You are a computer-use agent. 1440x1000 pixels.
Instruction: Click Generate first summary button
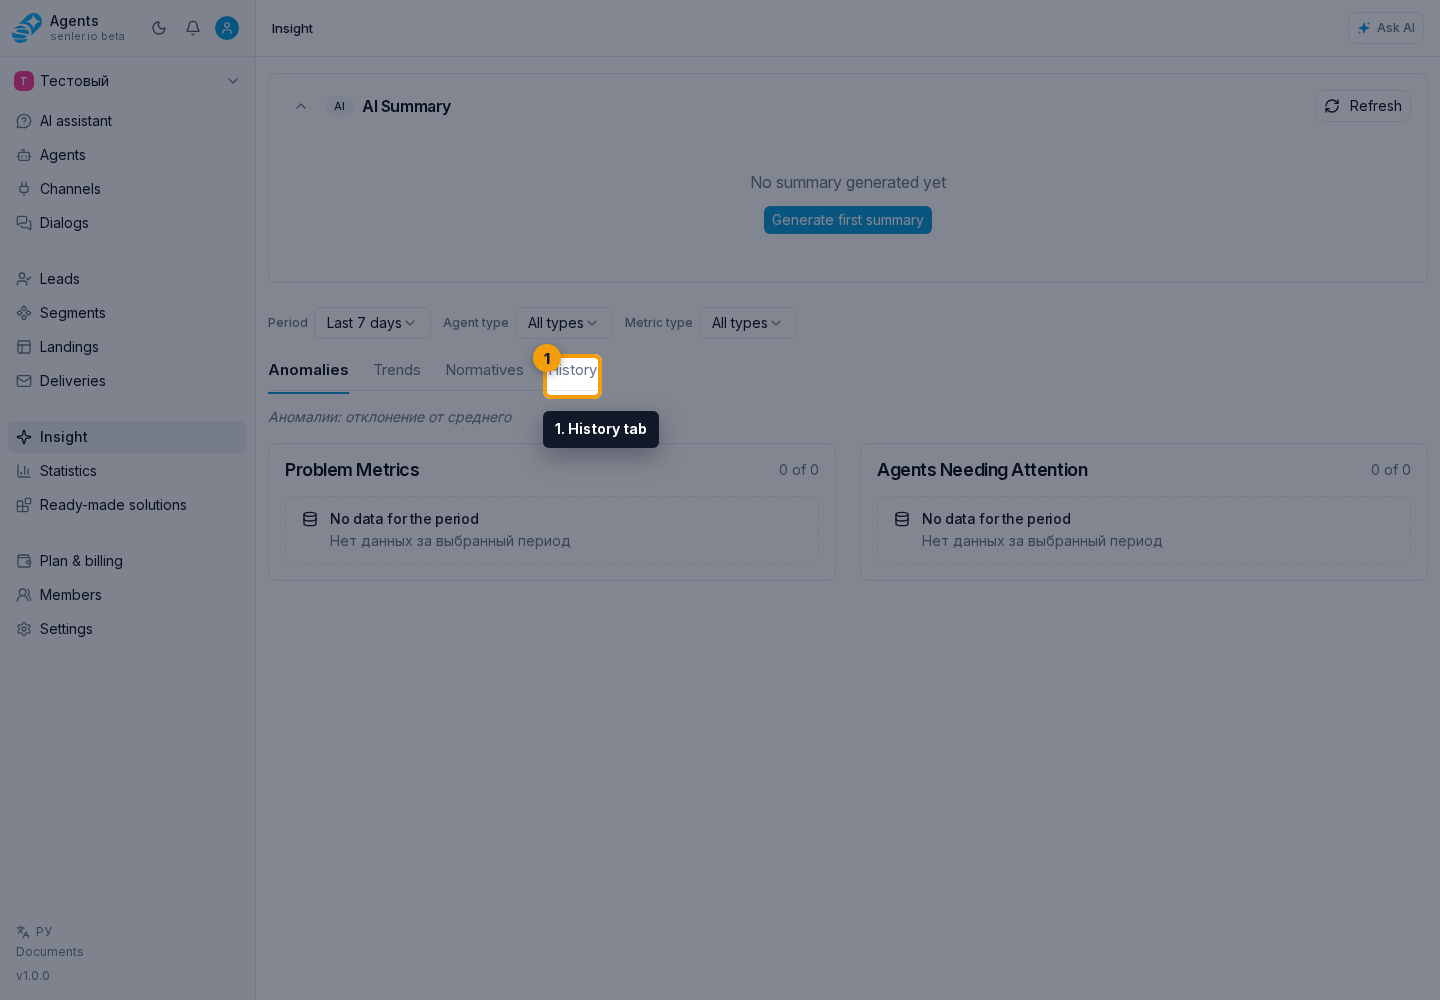coord(848,220)
